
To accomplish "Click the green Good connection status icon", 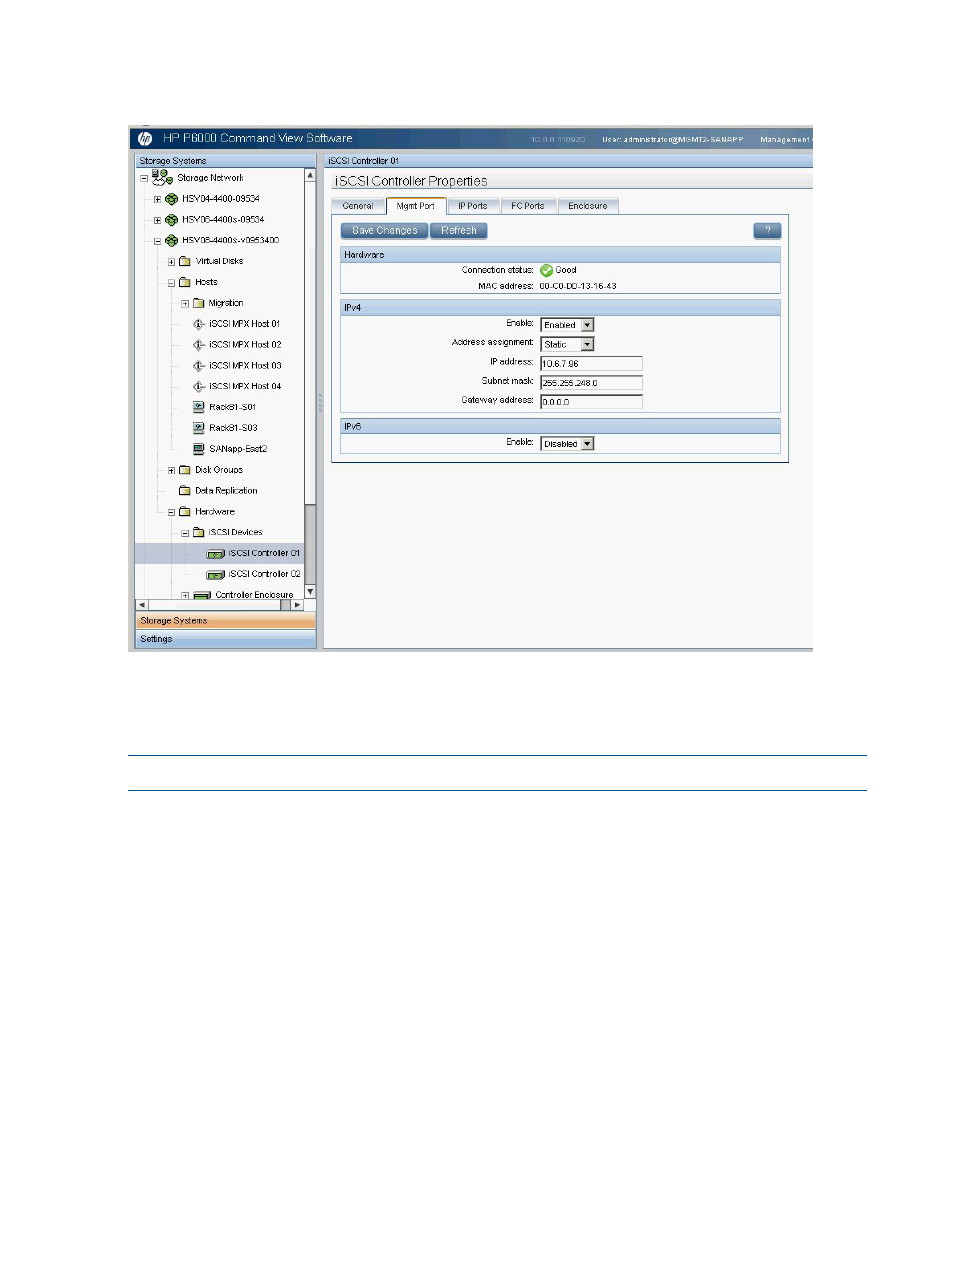I will [x=546, y=270].
